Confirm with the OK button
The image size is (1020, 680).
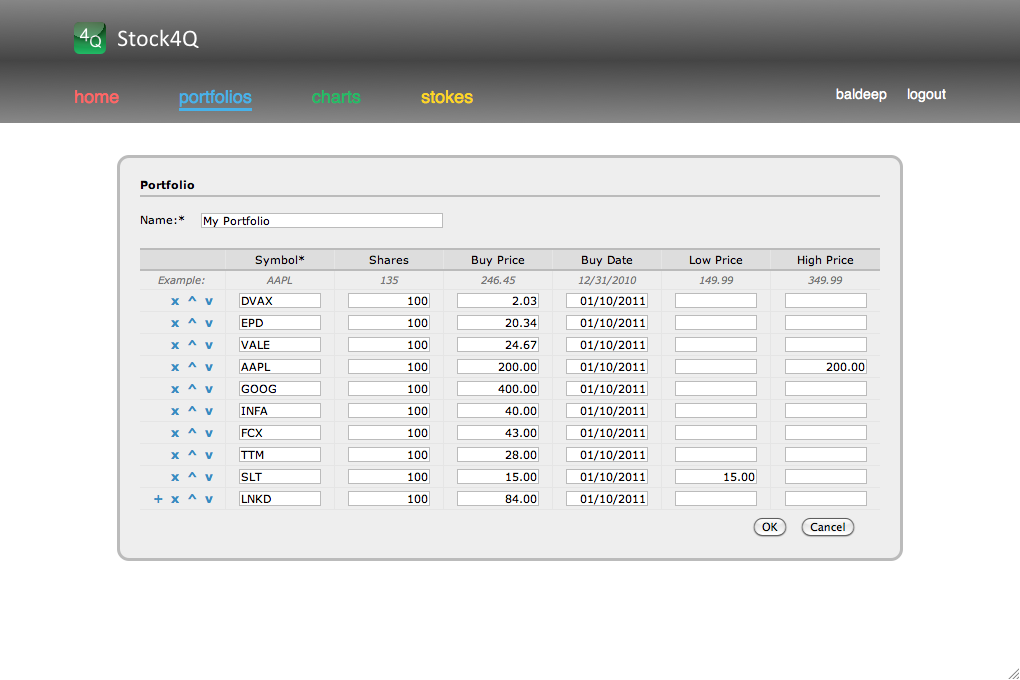tap(770, 527)
